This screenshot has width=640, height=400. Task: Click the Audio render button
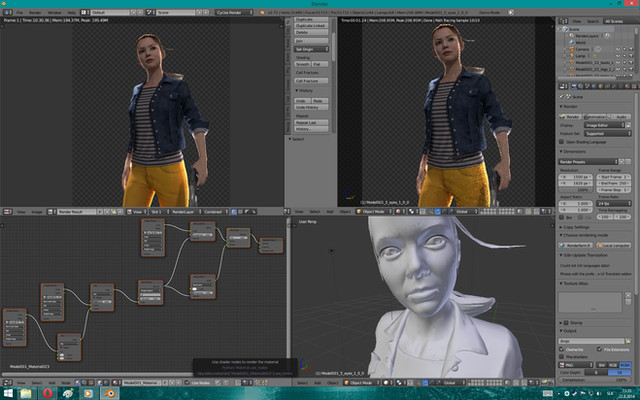pyautogui.click(x=618, y=117)
